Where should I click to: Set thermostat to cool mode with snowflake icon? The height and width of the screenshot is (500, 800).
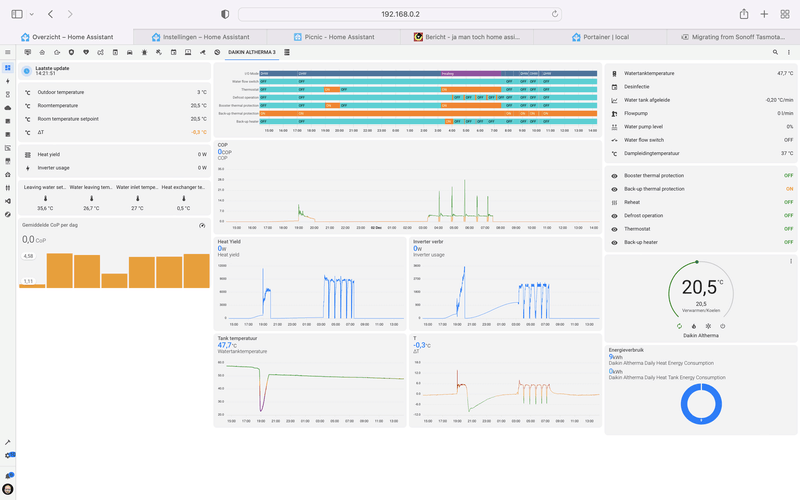[708, 326]
